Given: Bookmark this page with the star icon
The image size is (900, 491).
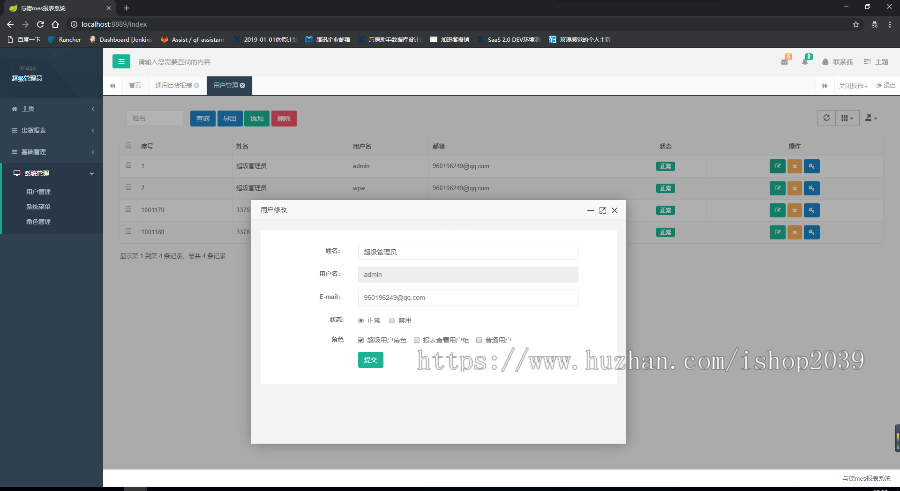Looking at the screenshot, I should (x=856, y=24).
